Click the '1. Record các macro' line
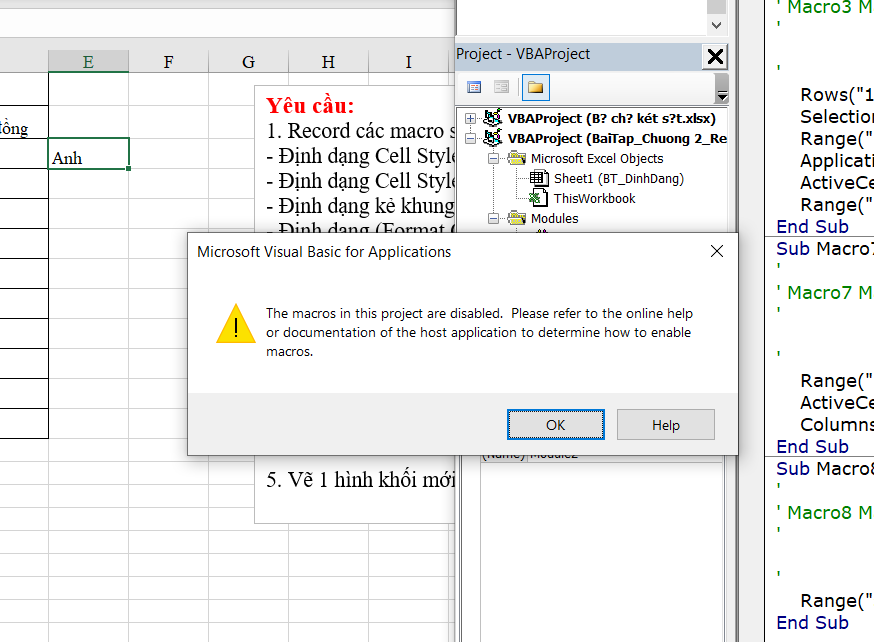 pos(361,130)
